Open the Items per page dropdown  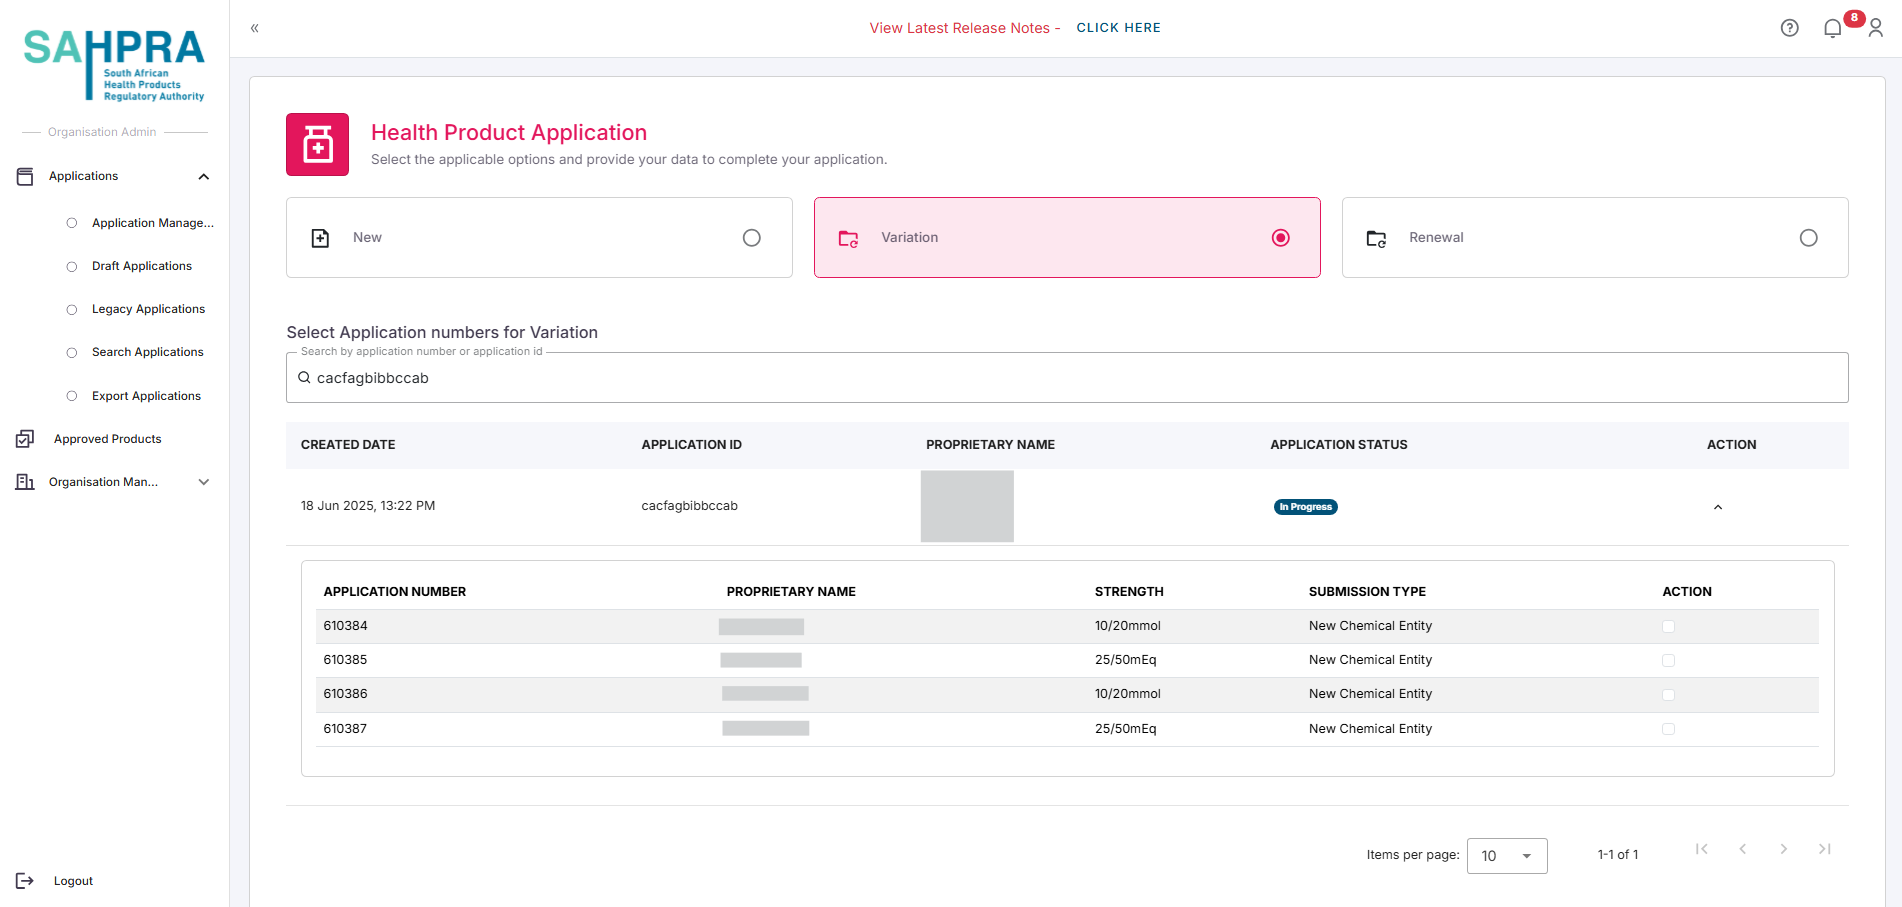(x=1506, y=856)
